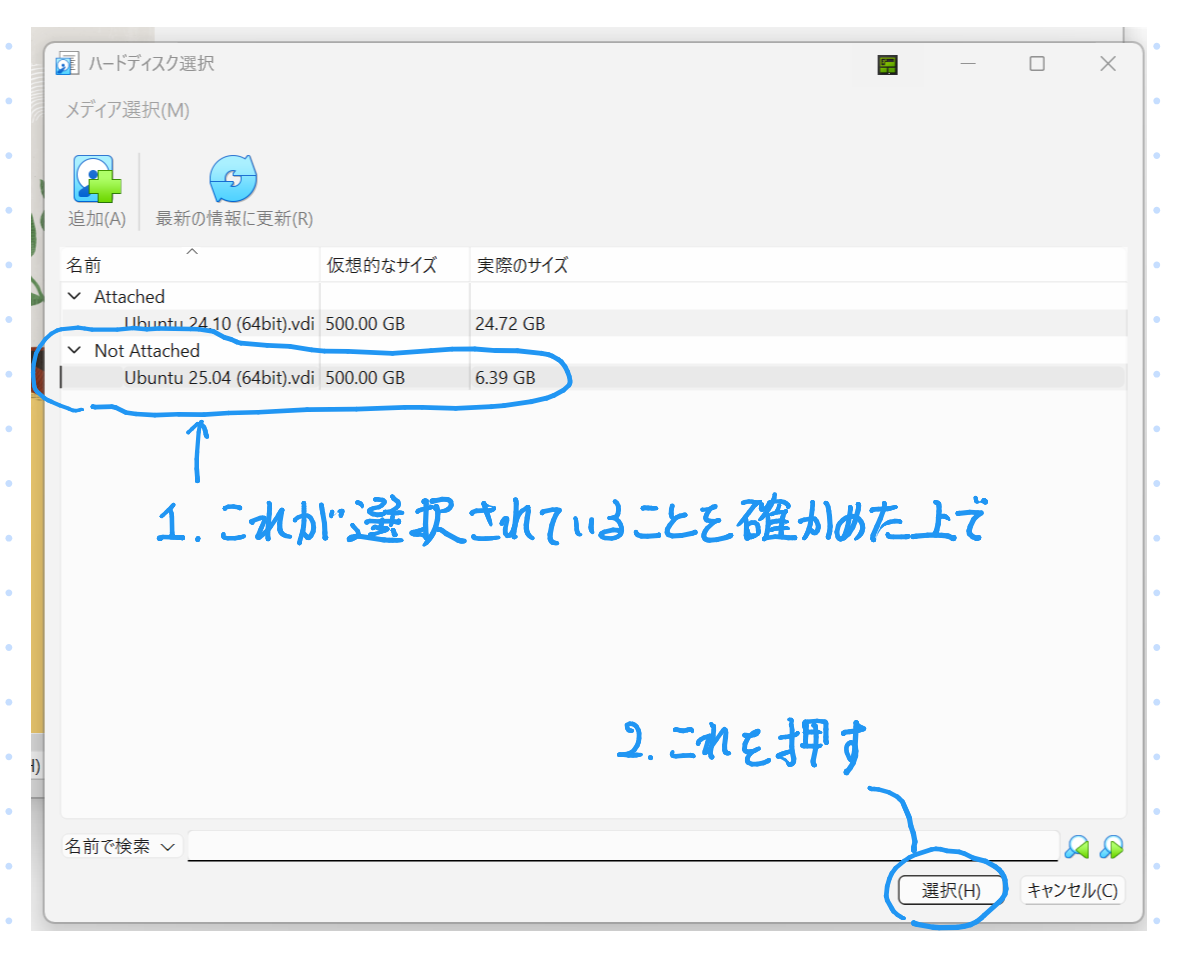Collapse the Attached group chevron
The image size is (1190, 957).
click(74, 297)
